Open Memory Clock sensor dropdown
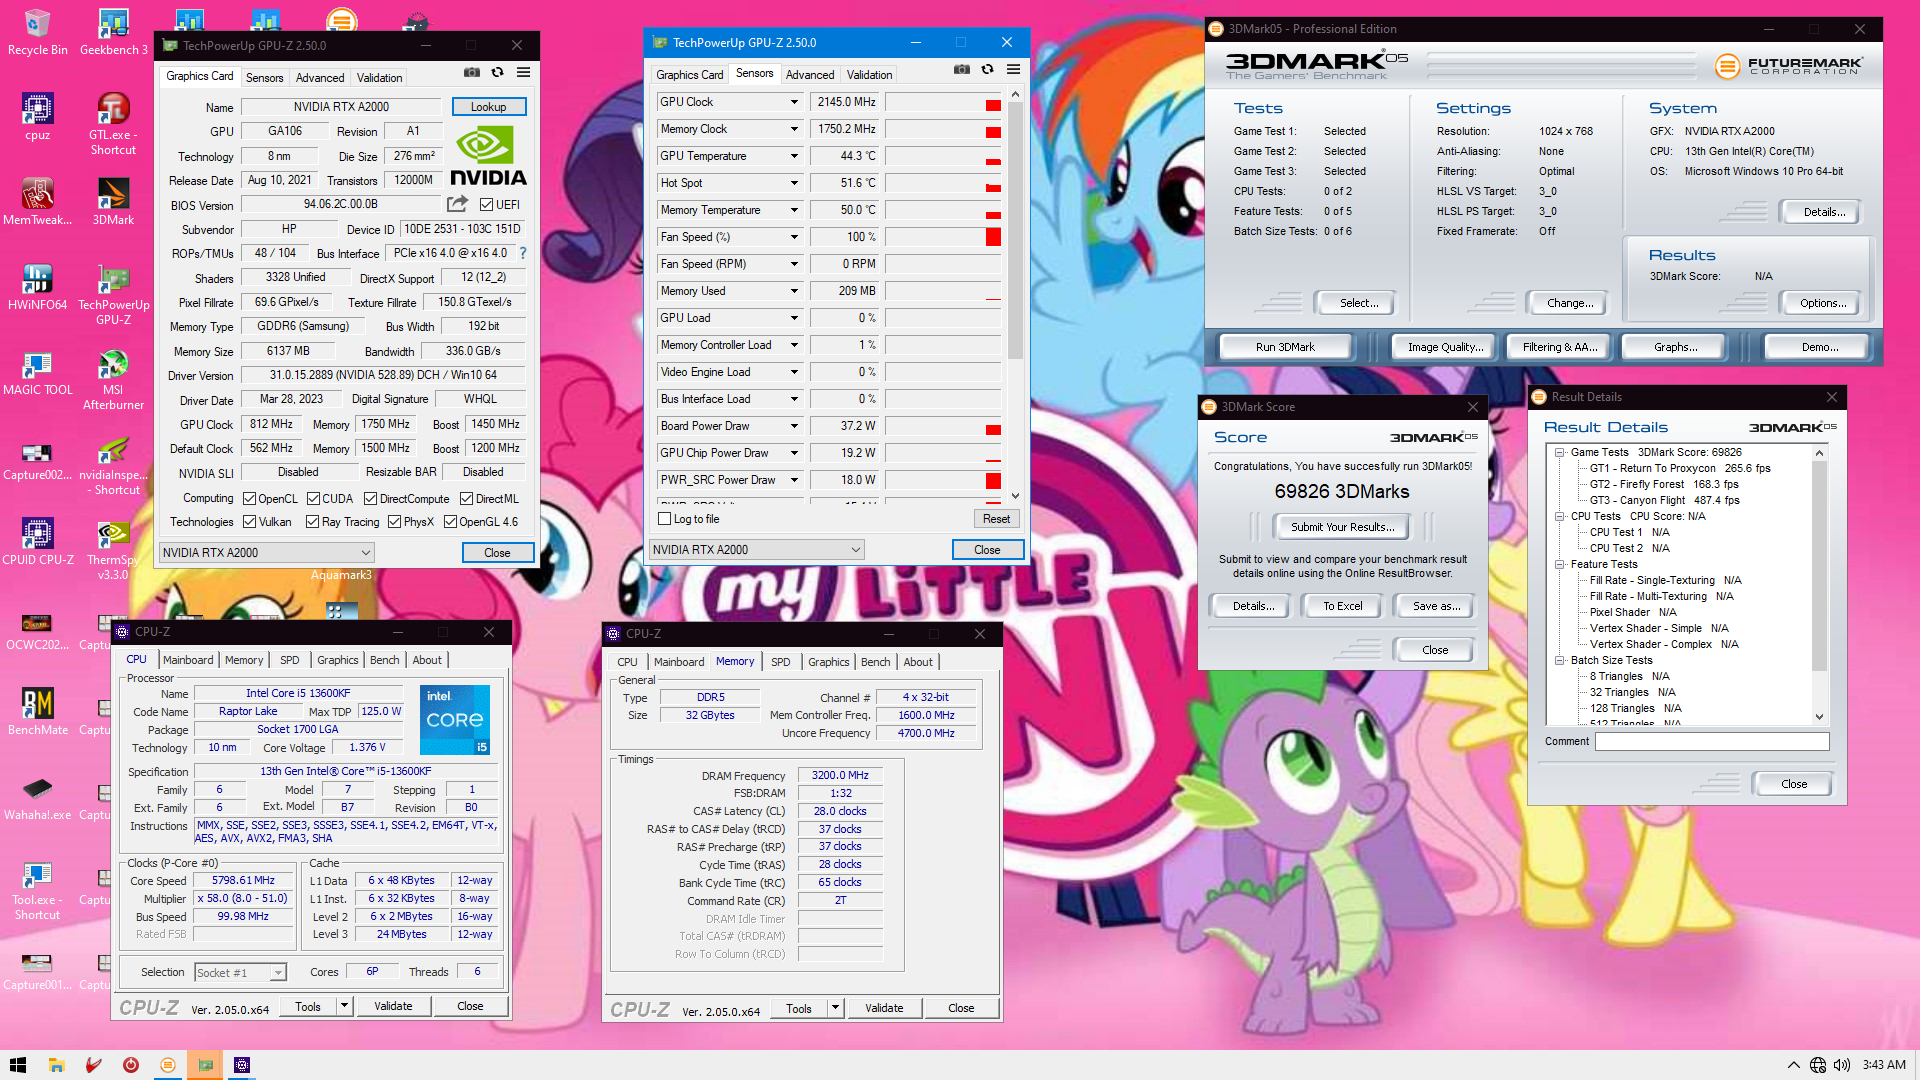This screenshot has width=1920, height=1080. [x=794, y=129]
